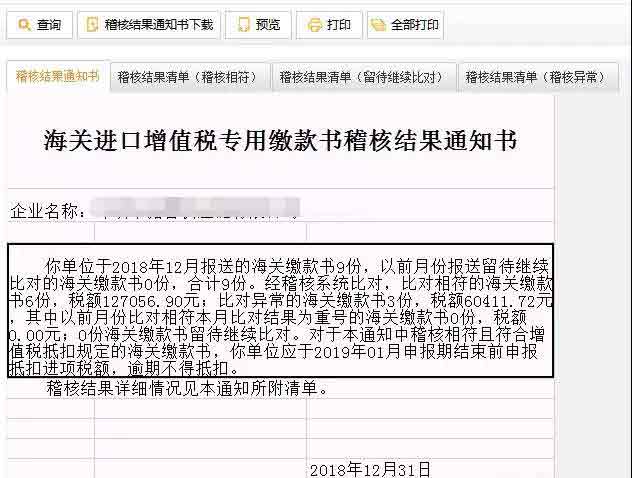This screenshot has height=478, width=632.
Task: Click the blurred company name field
Action: pos(195,208)
